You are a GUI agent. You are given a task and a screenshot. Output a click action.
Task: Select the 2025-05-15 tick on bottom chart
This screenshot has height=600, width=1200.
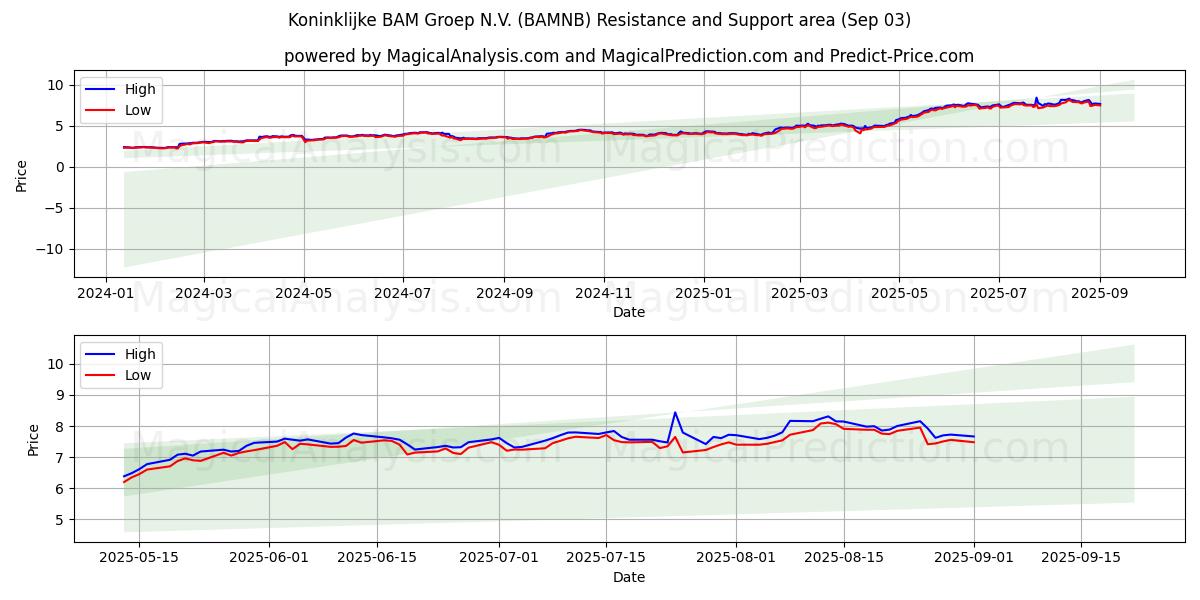pyautogui.click(x=139, y=557)
